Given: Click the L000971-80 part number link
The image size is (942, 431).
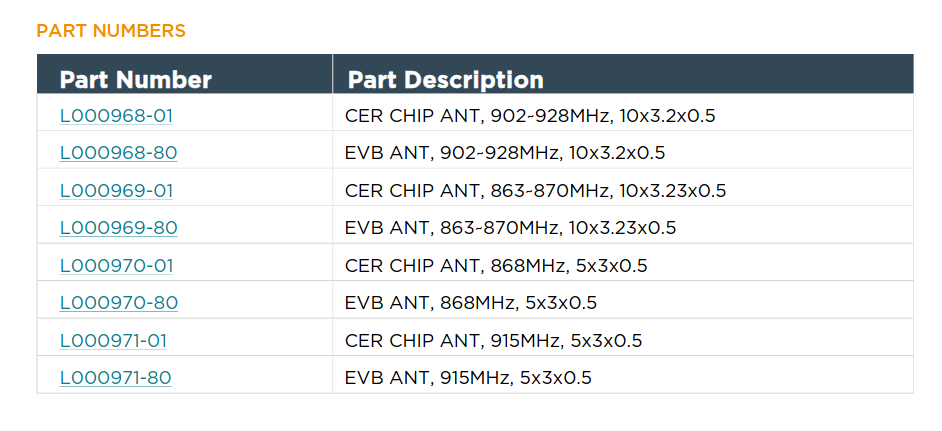Looking at the screenshot, I should pyautogui.click(x=115, y=378).
